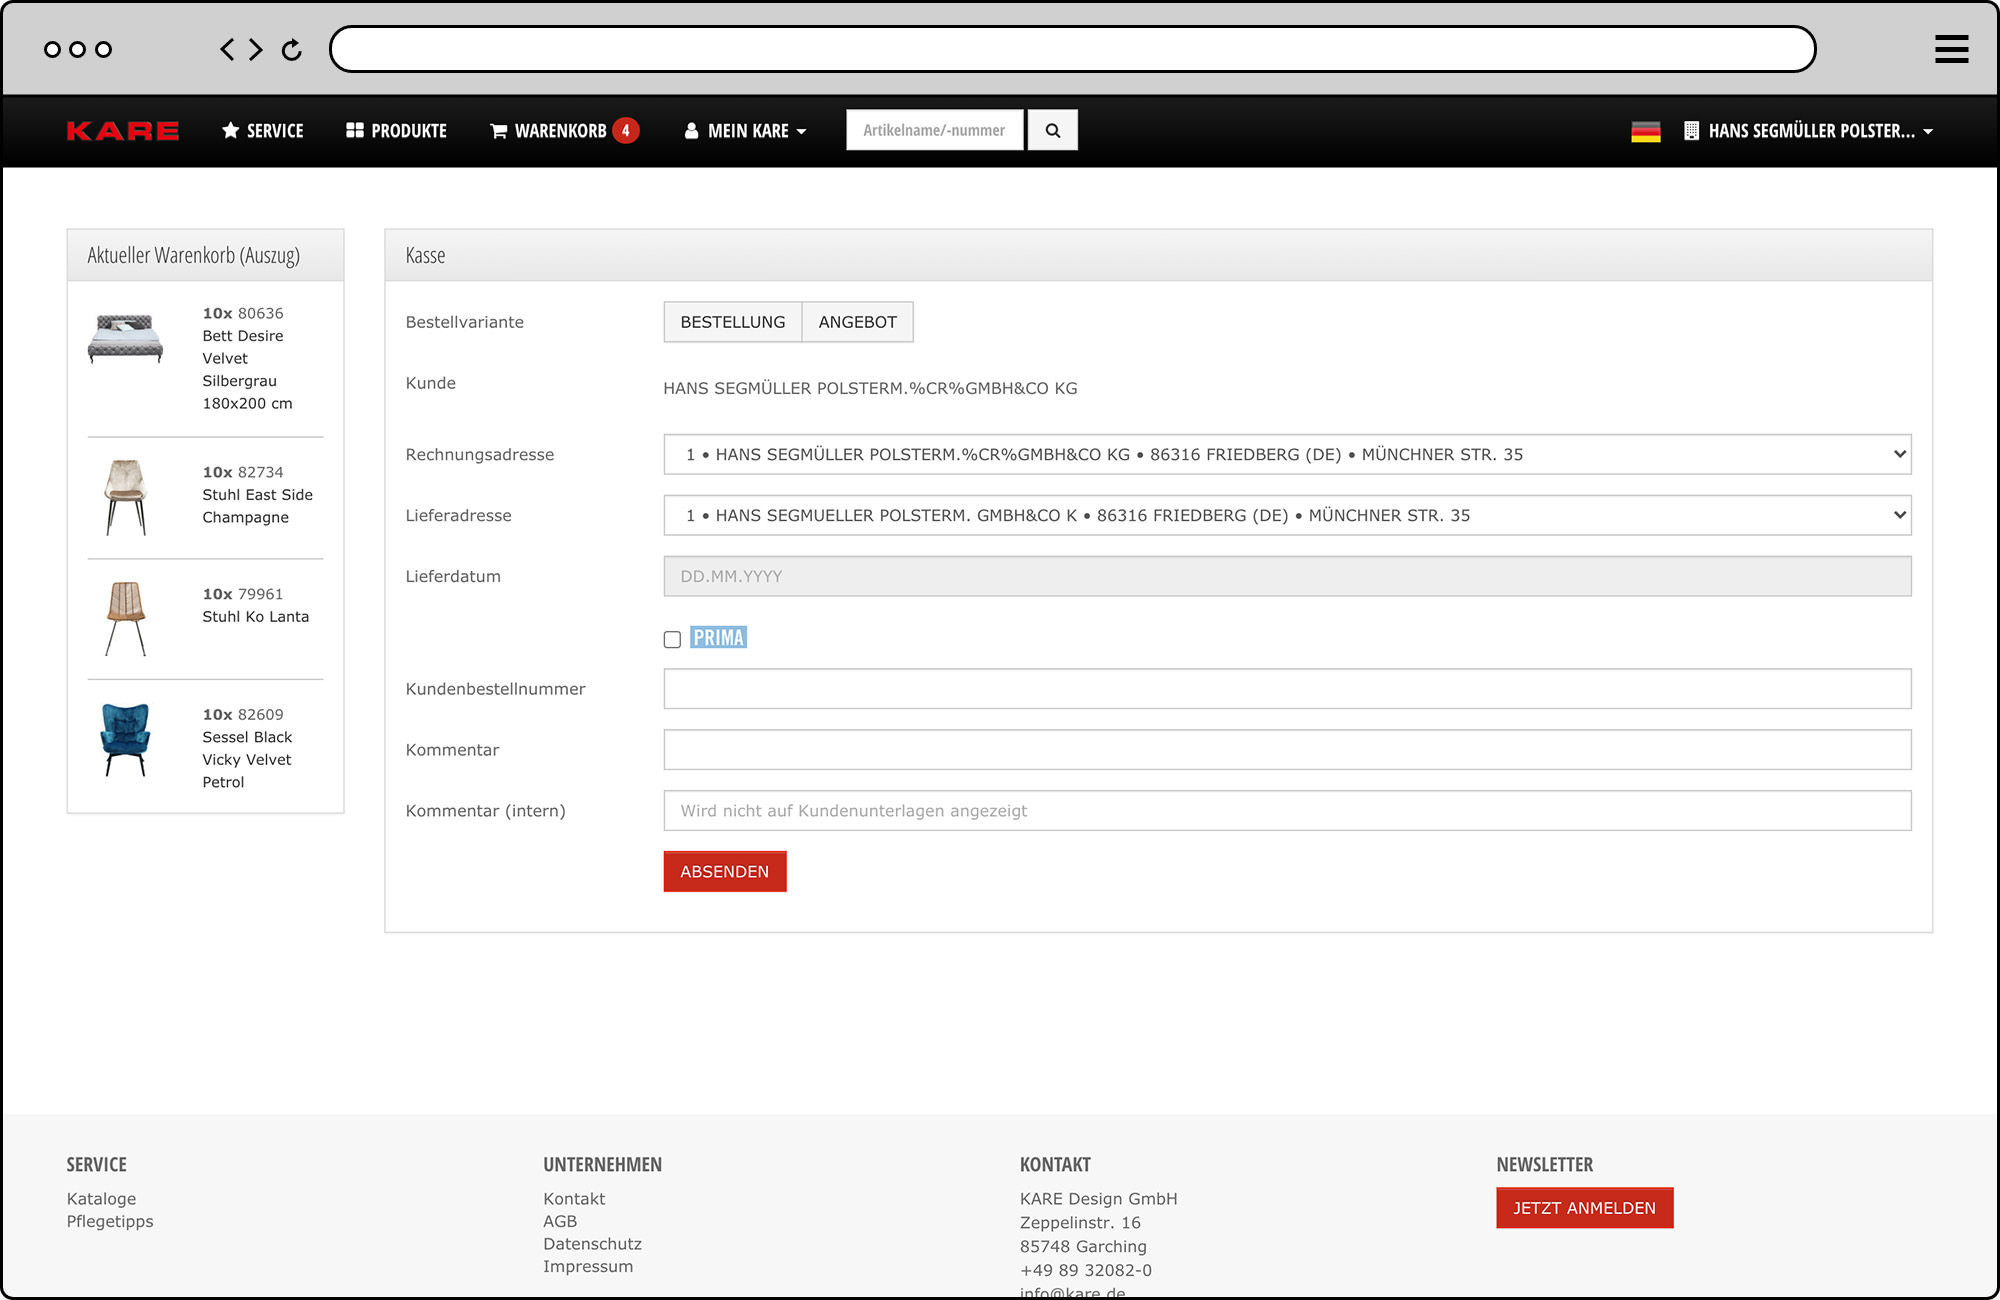Open Bett Desire Velvet bed thumbnail
2000x1300 pixels.
pyautogui.click(x=125, y=338)
